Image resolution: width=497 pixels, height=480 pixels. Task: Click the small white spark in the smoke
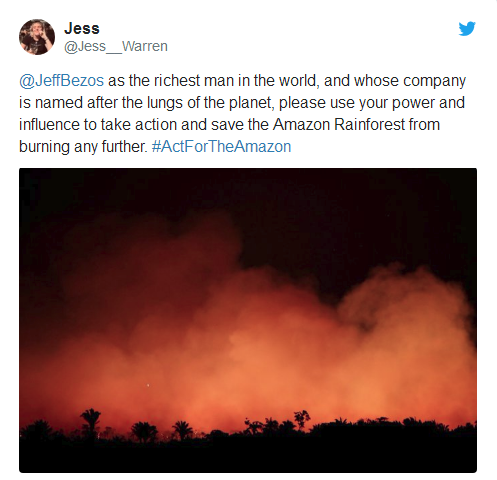click(148, 386)
